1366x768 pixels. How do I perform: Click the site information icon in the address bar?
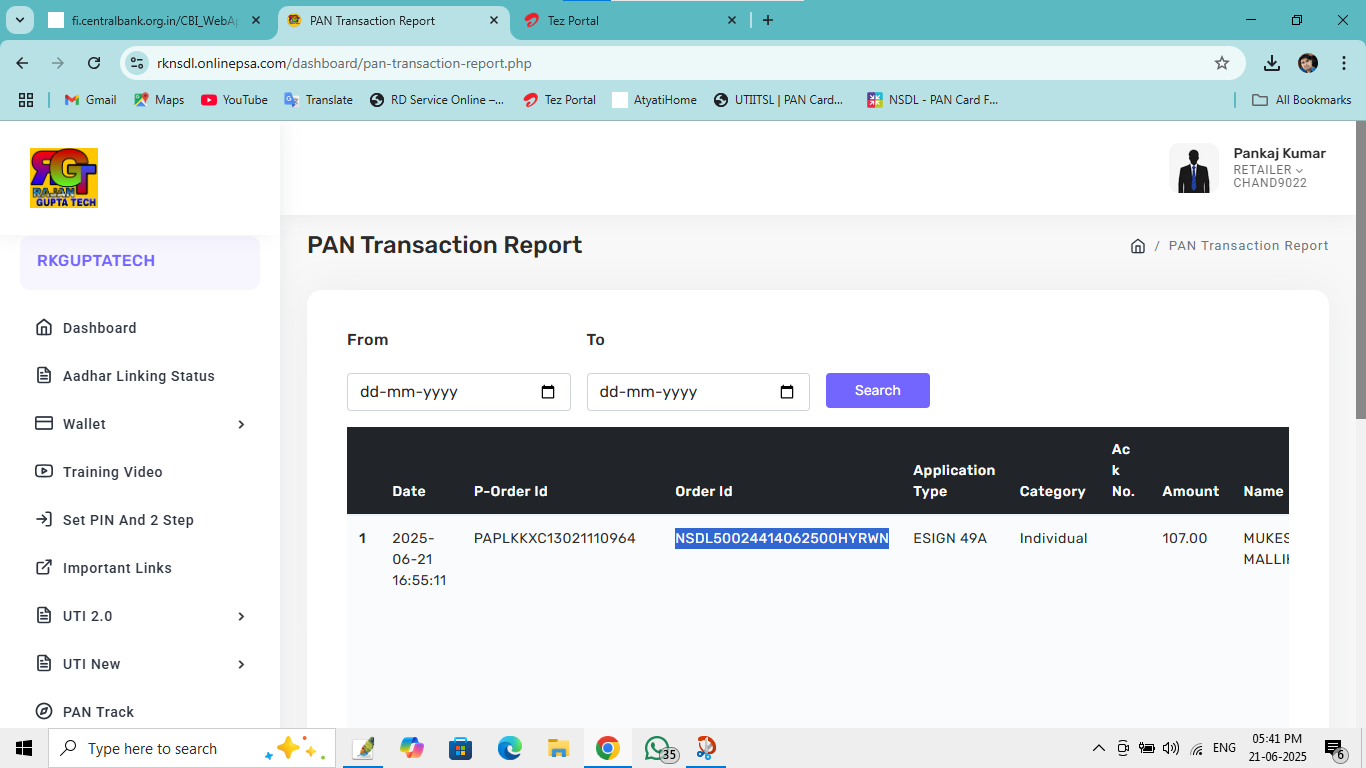137,63
